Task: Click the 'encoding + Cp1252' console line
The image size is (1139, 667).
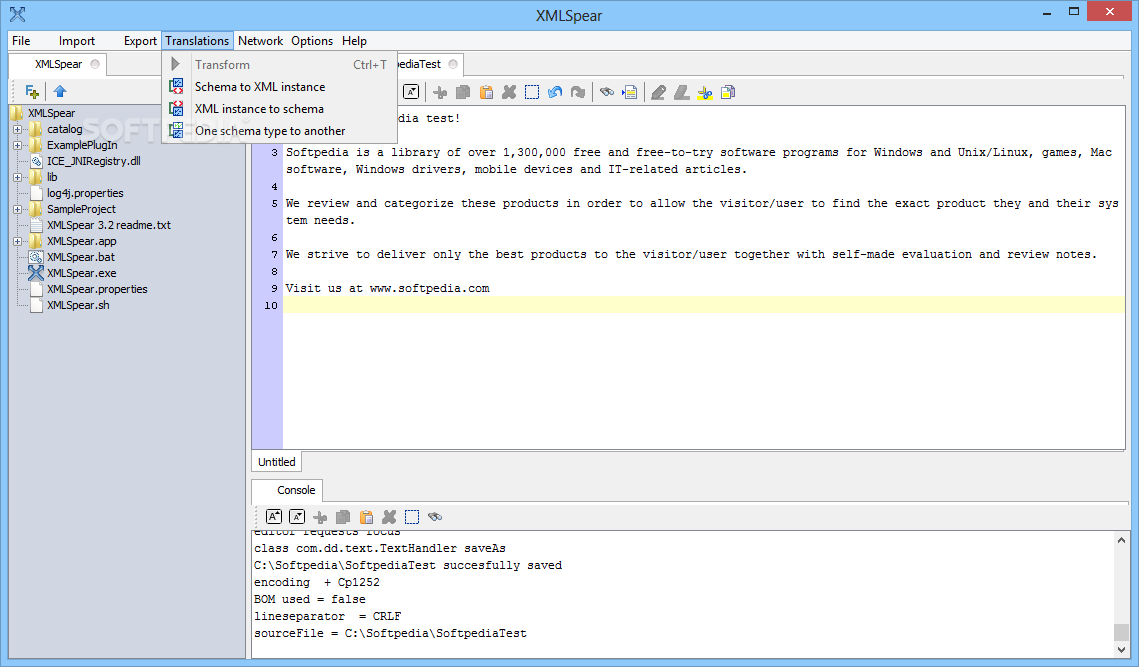Action: pyautogui.click(x=317, y=583)
